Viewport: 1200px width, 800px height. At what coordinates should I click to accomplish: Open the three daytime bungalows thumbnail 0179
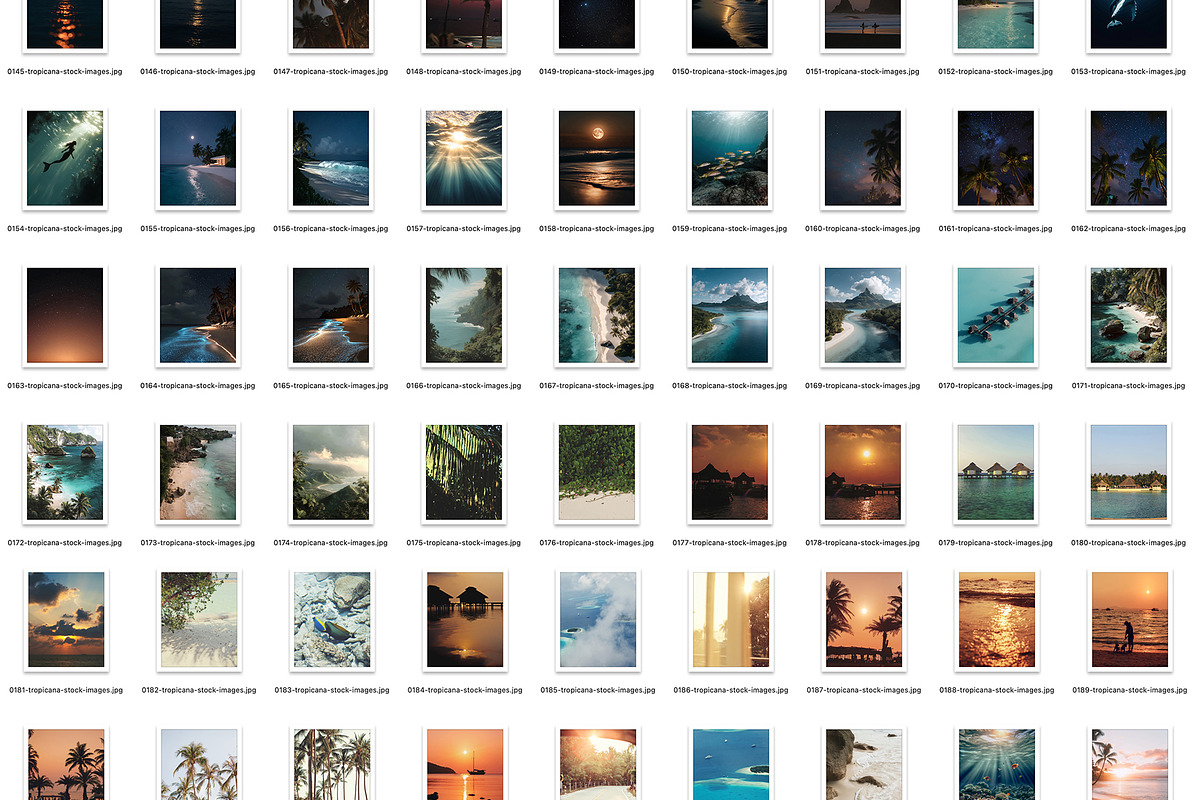pyautogui.click(x=996, y=472)
